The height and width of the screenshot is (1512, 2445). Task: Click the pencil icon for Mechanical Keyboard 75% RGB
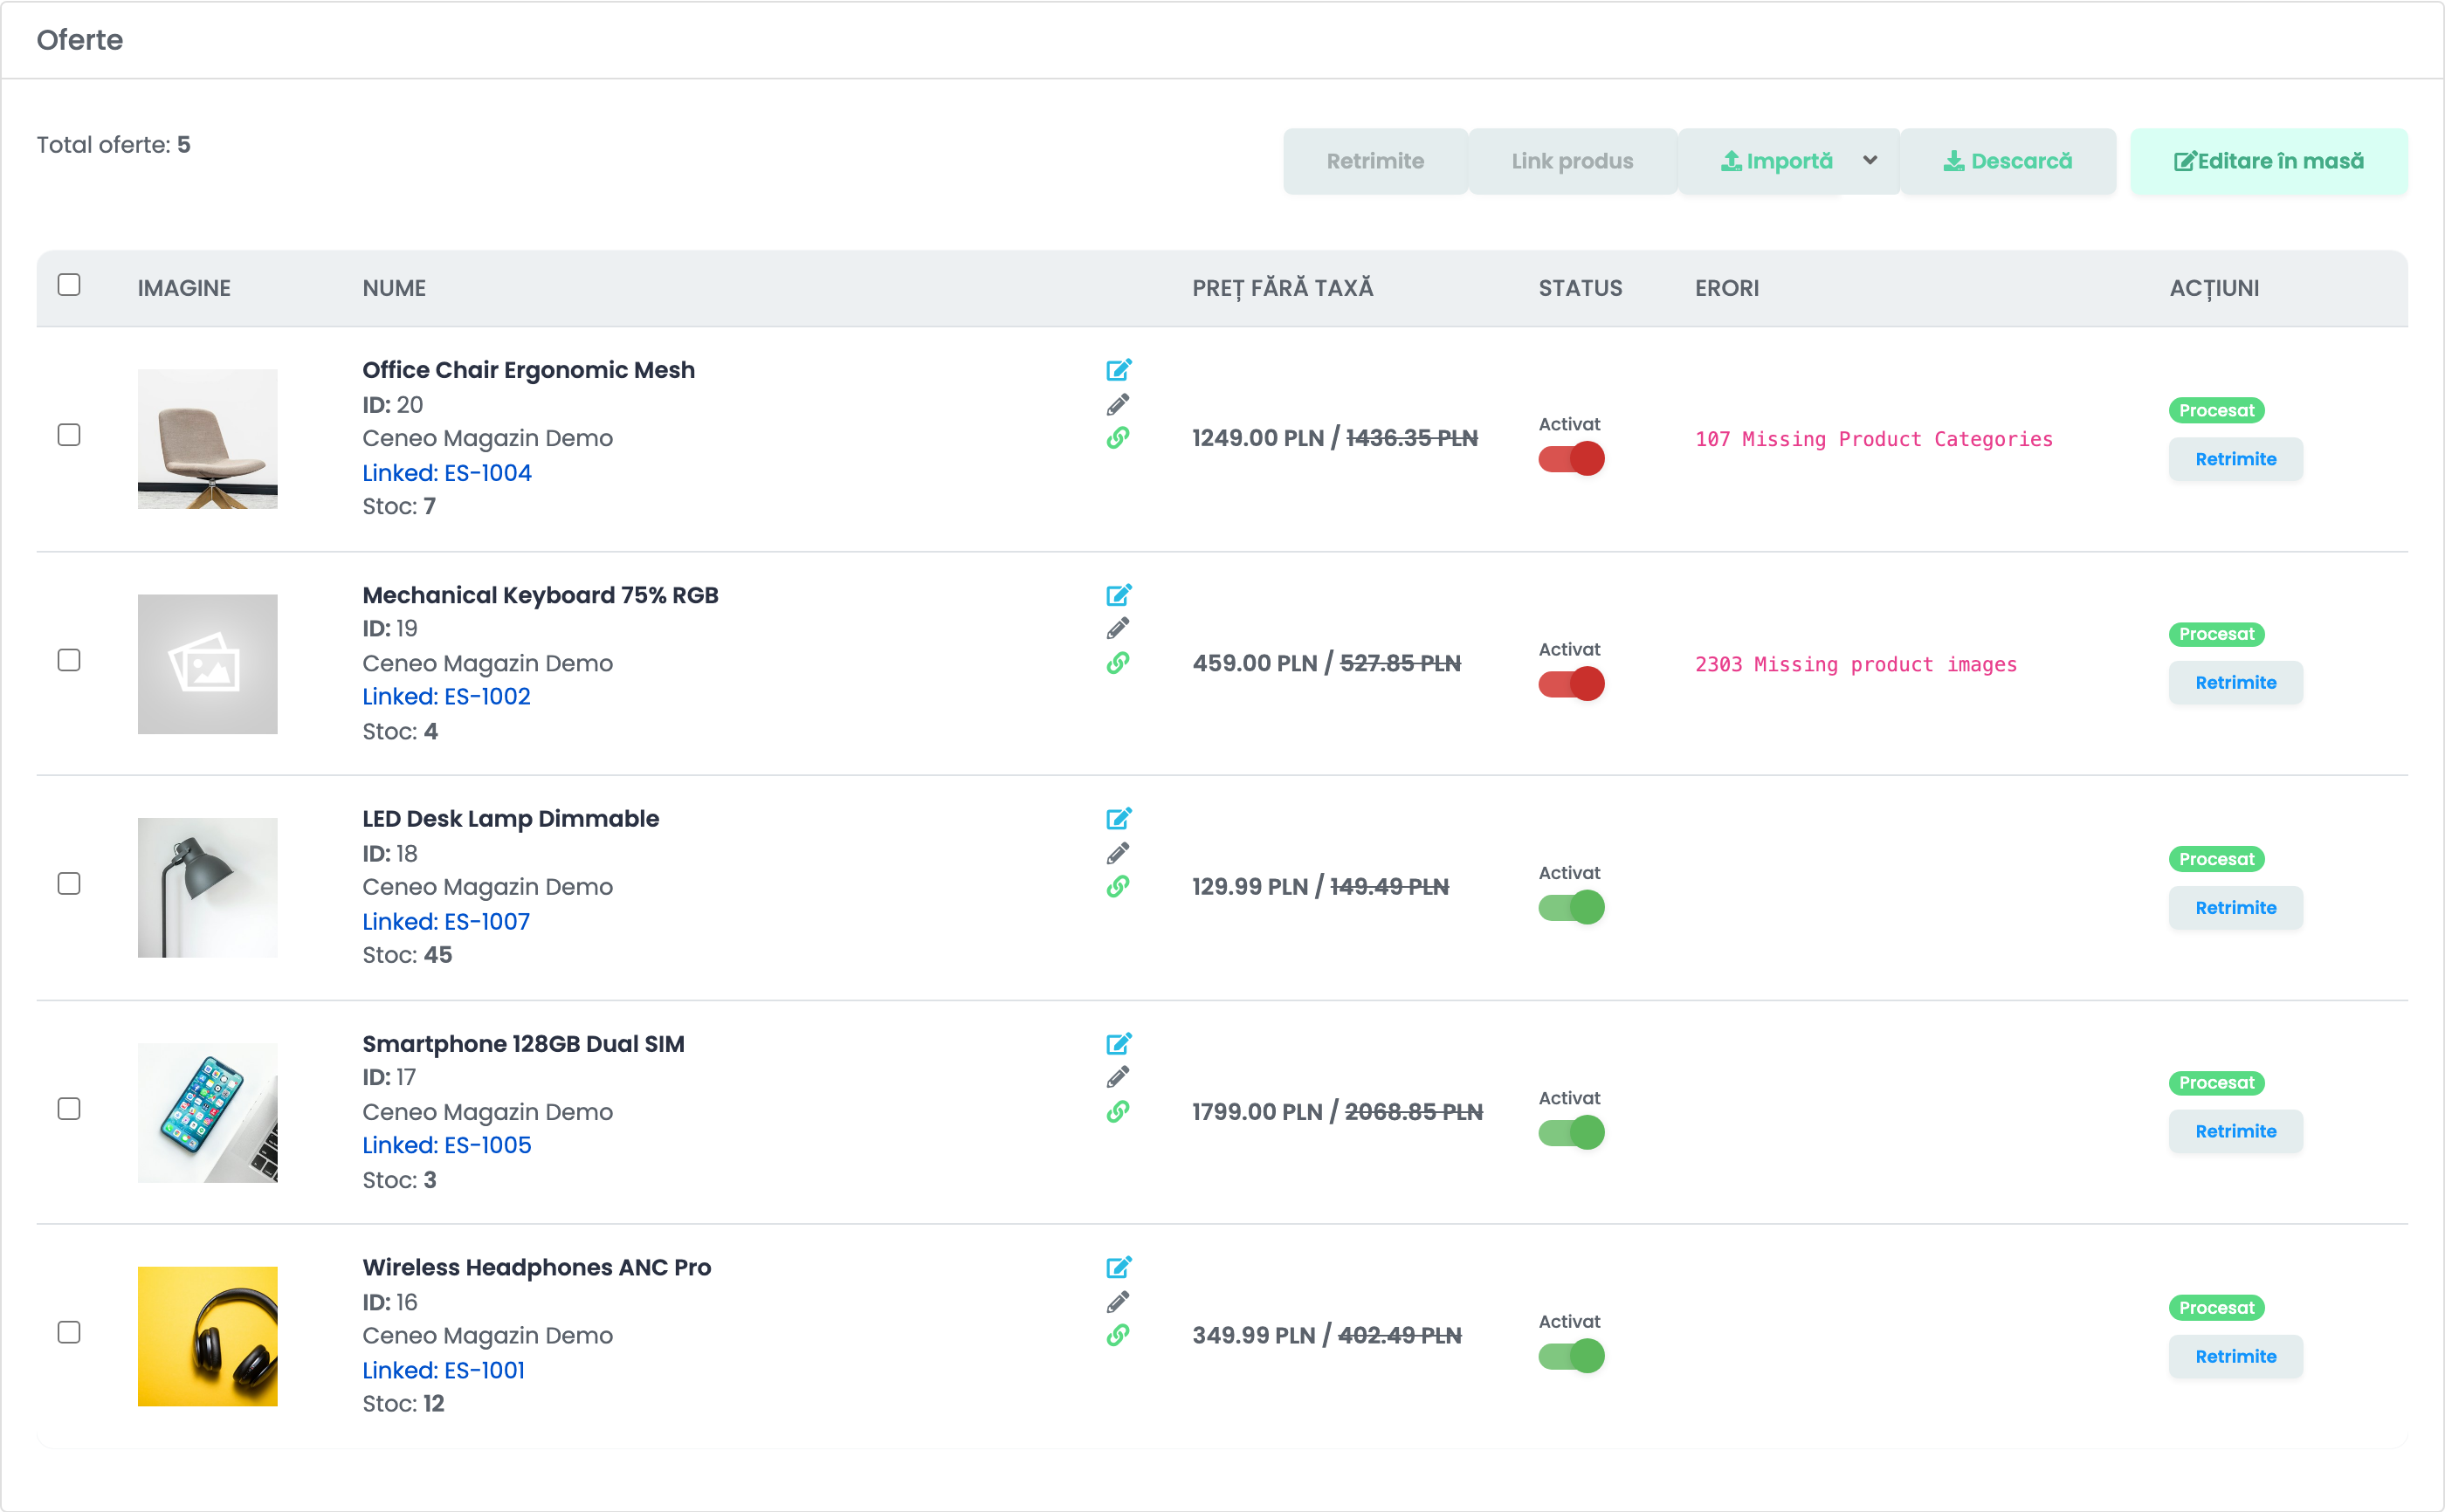coord(1118,628)
